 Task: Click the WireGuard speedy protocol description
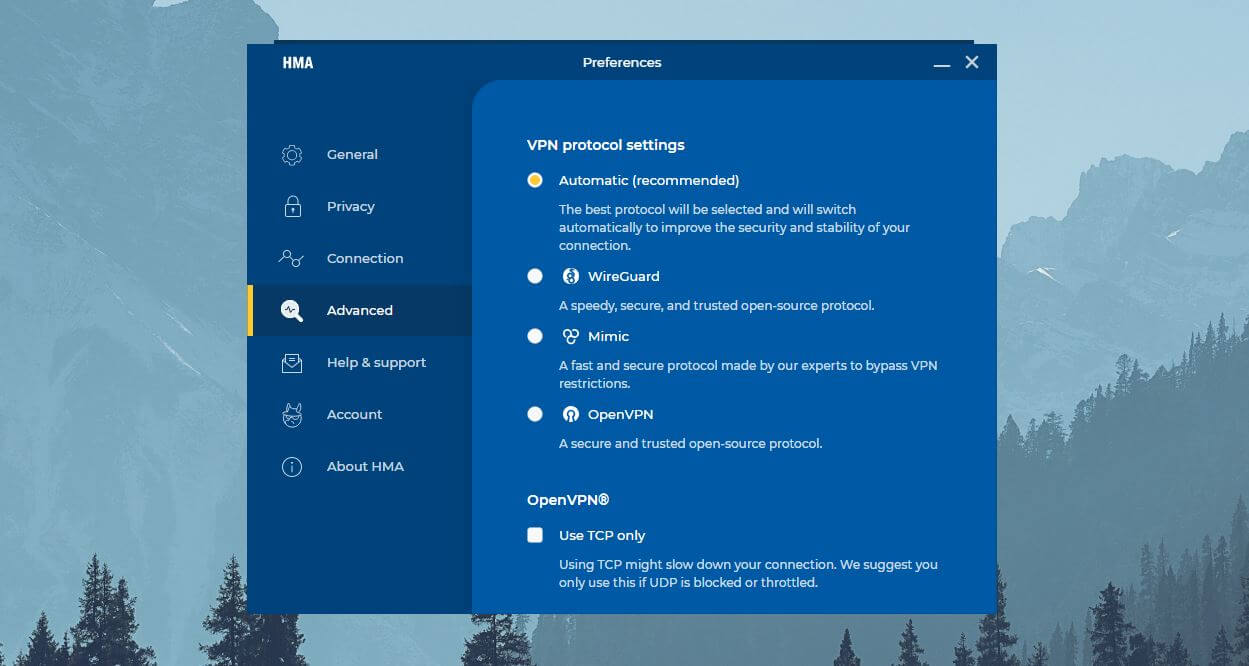tap(717, 306)
